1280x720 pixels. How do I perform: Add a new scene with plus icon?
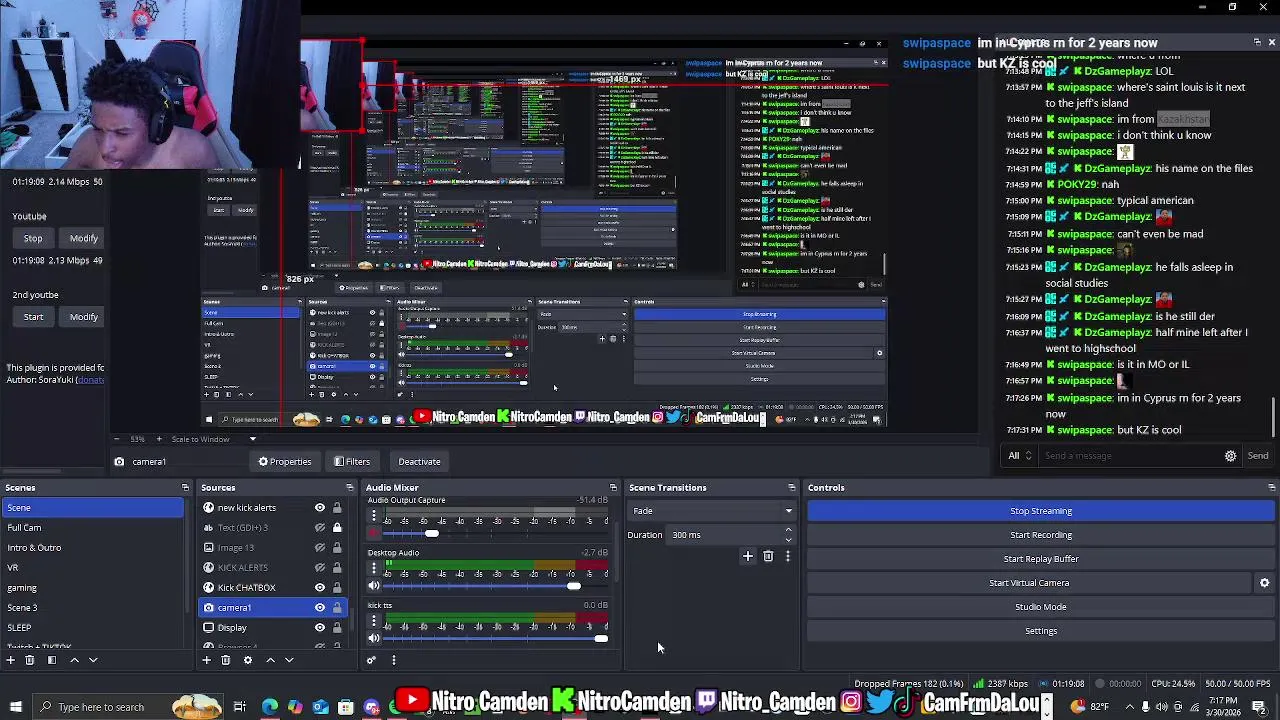pyautogui.click(x=10, y=660)
